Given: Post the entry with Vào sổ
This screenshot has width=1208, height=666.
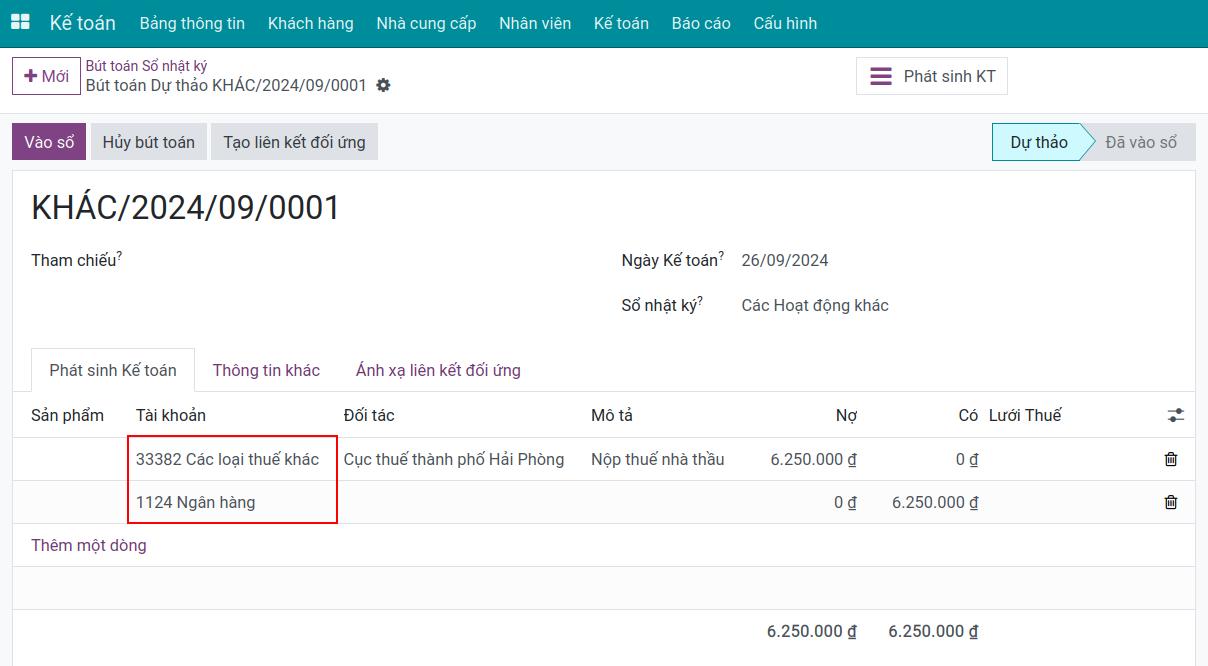Looking at the screenshot, I should tap(49, 142).
